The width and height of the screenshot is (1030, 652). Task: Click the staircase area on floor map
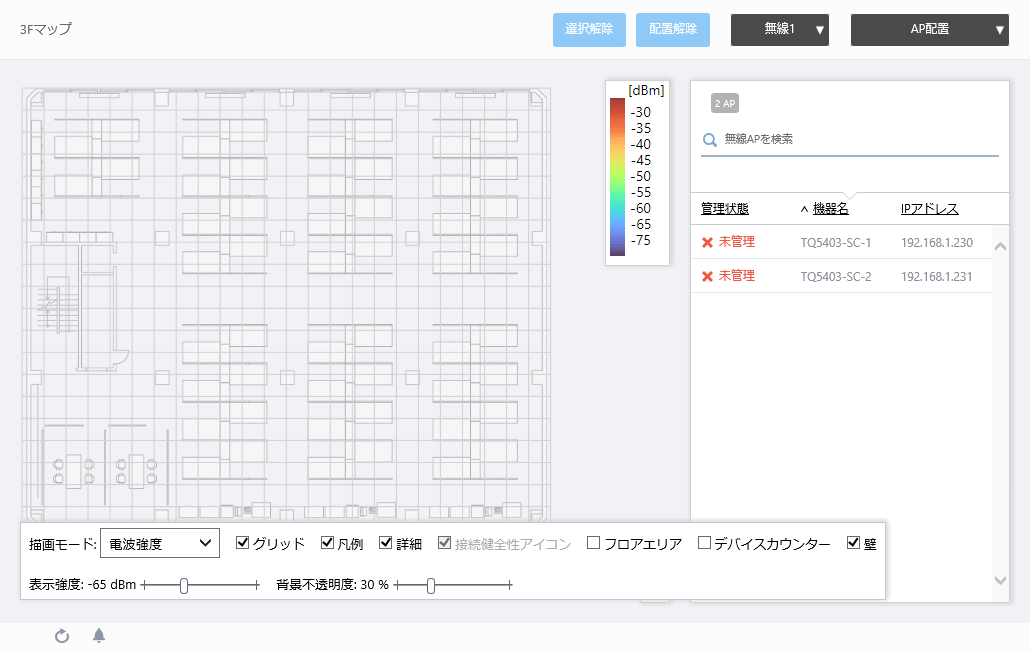[x=56, y=305]
